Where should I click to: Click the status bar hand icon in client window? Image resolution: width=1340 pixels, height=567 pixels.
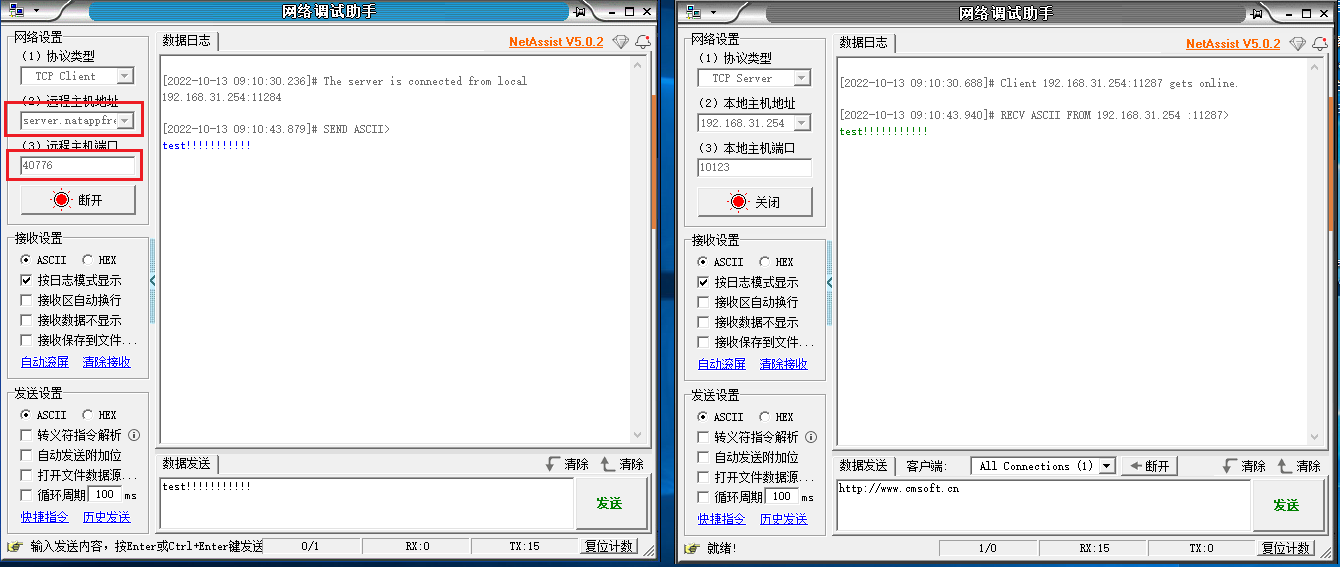click(15, 547)
